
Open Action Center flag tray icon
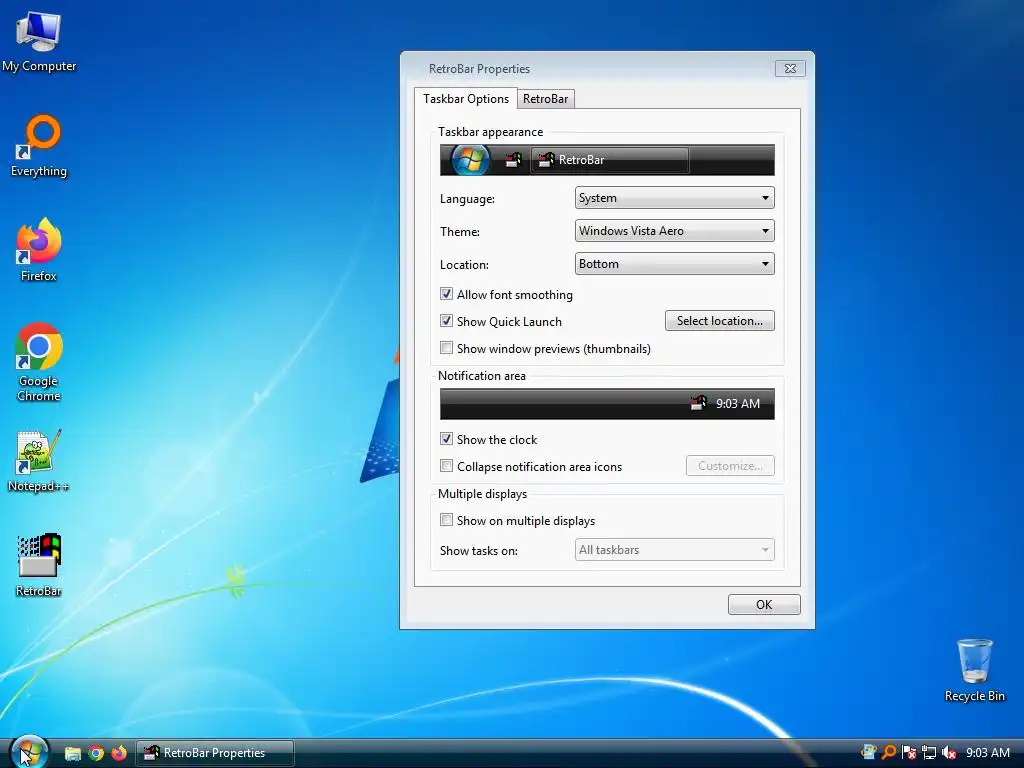coord(908,752)
